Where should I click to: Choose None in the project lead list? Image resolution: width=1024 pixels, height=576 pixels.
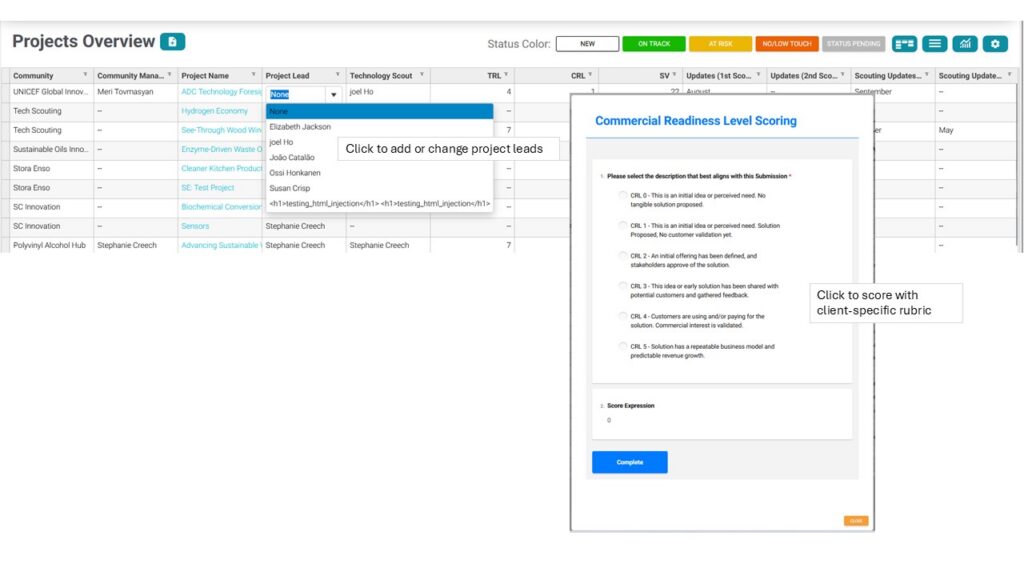(379, 112)
